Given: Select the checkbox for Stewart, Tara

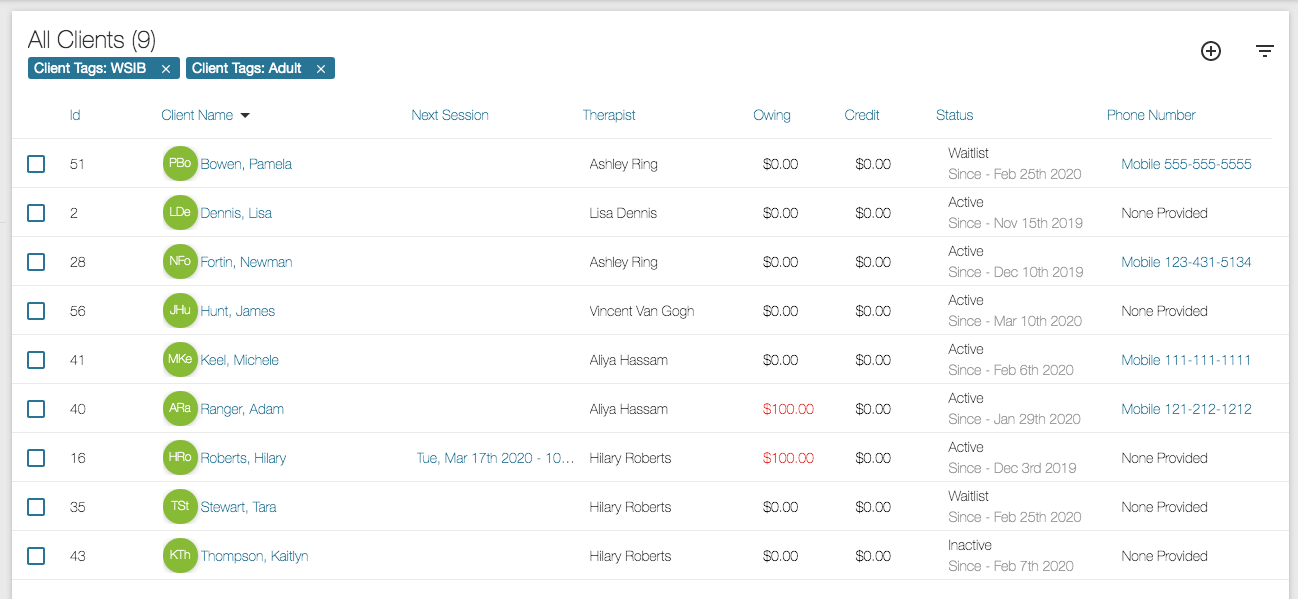Looking at the screenshot, I should pyautogui.click(x=36, y=507).
